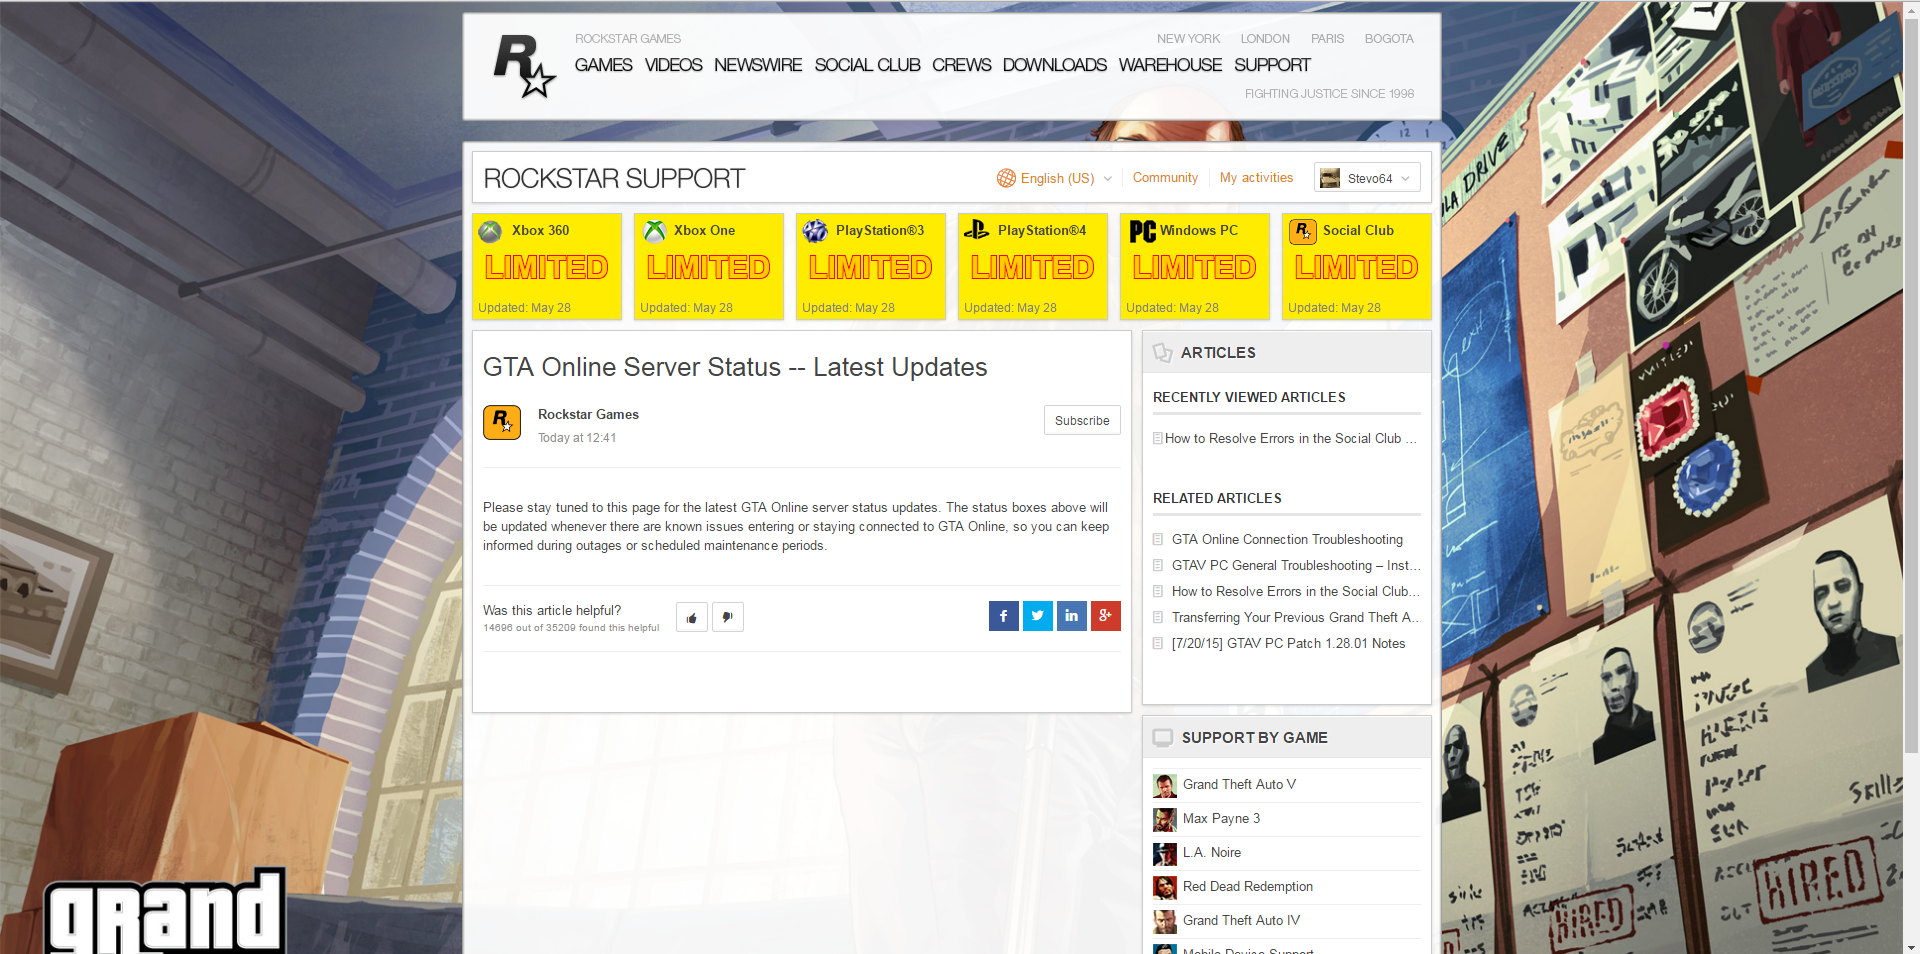Open My activities

click(1256, 177)
